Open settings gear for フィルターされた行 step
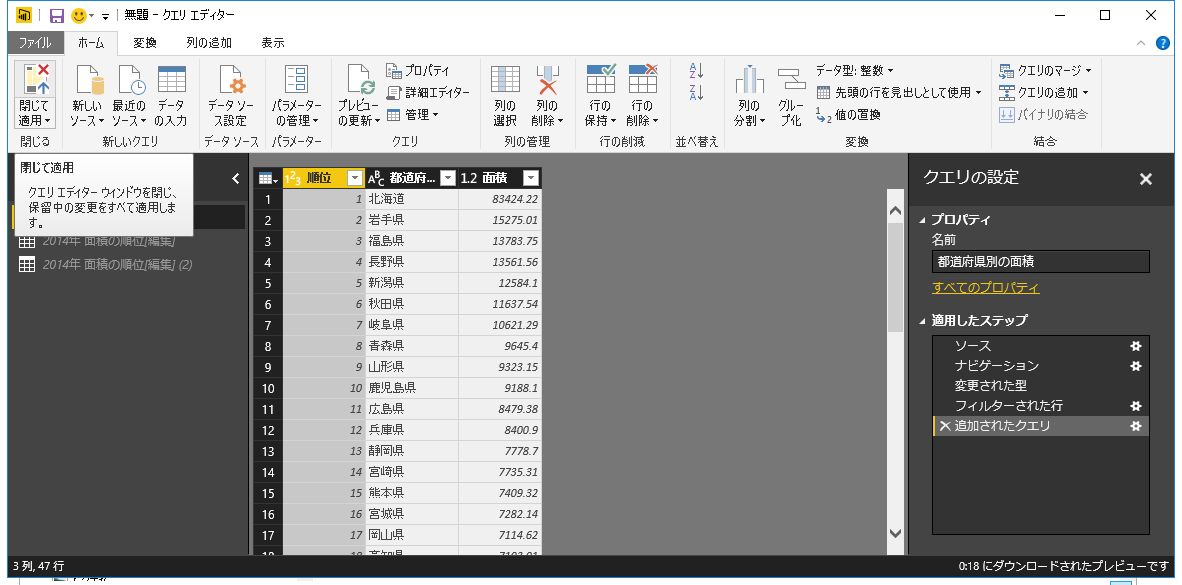 click(1135, 406)
